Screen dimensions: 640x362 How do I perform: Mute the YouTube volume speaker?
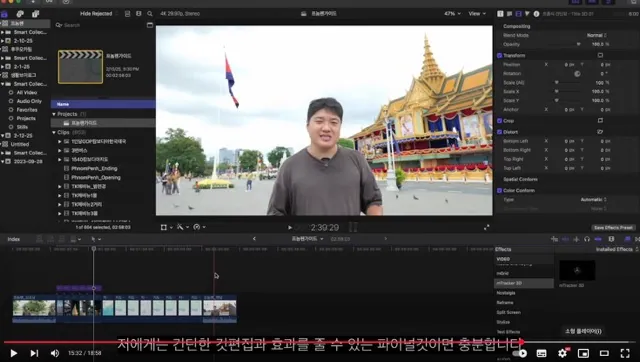click(x=55, y=353)
